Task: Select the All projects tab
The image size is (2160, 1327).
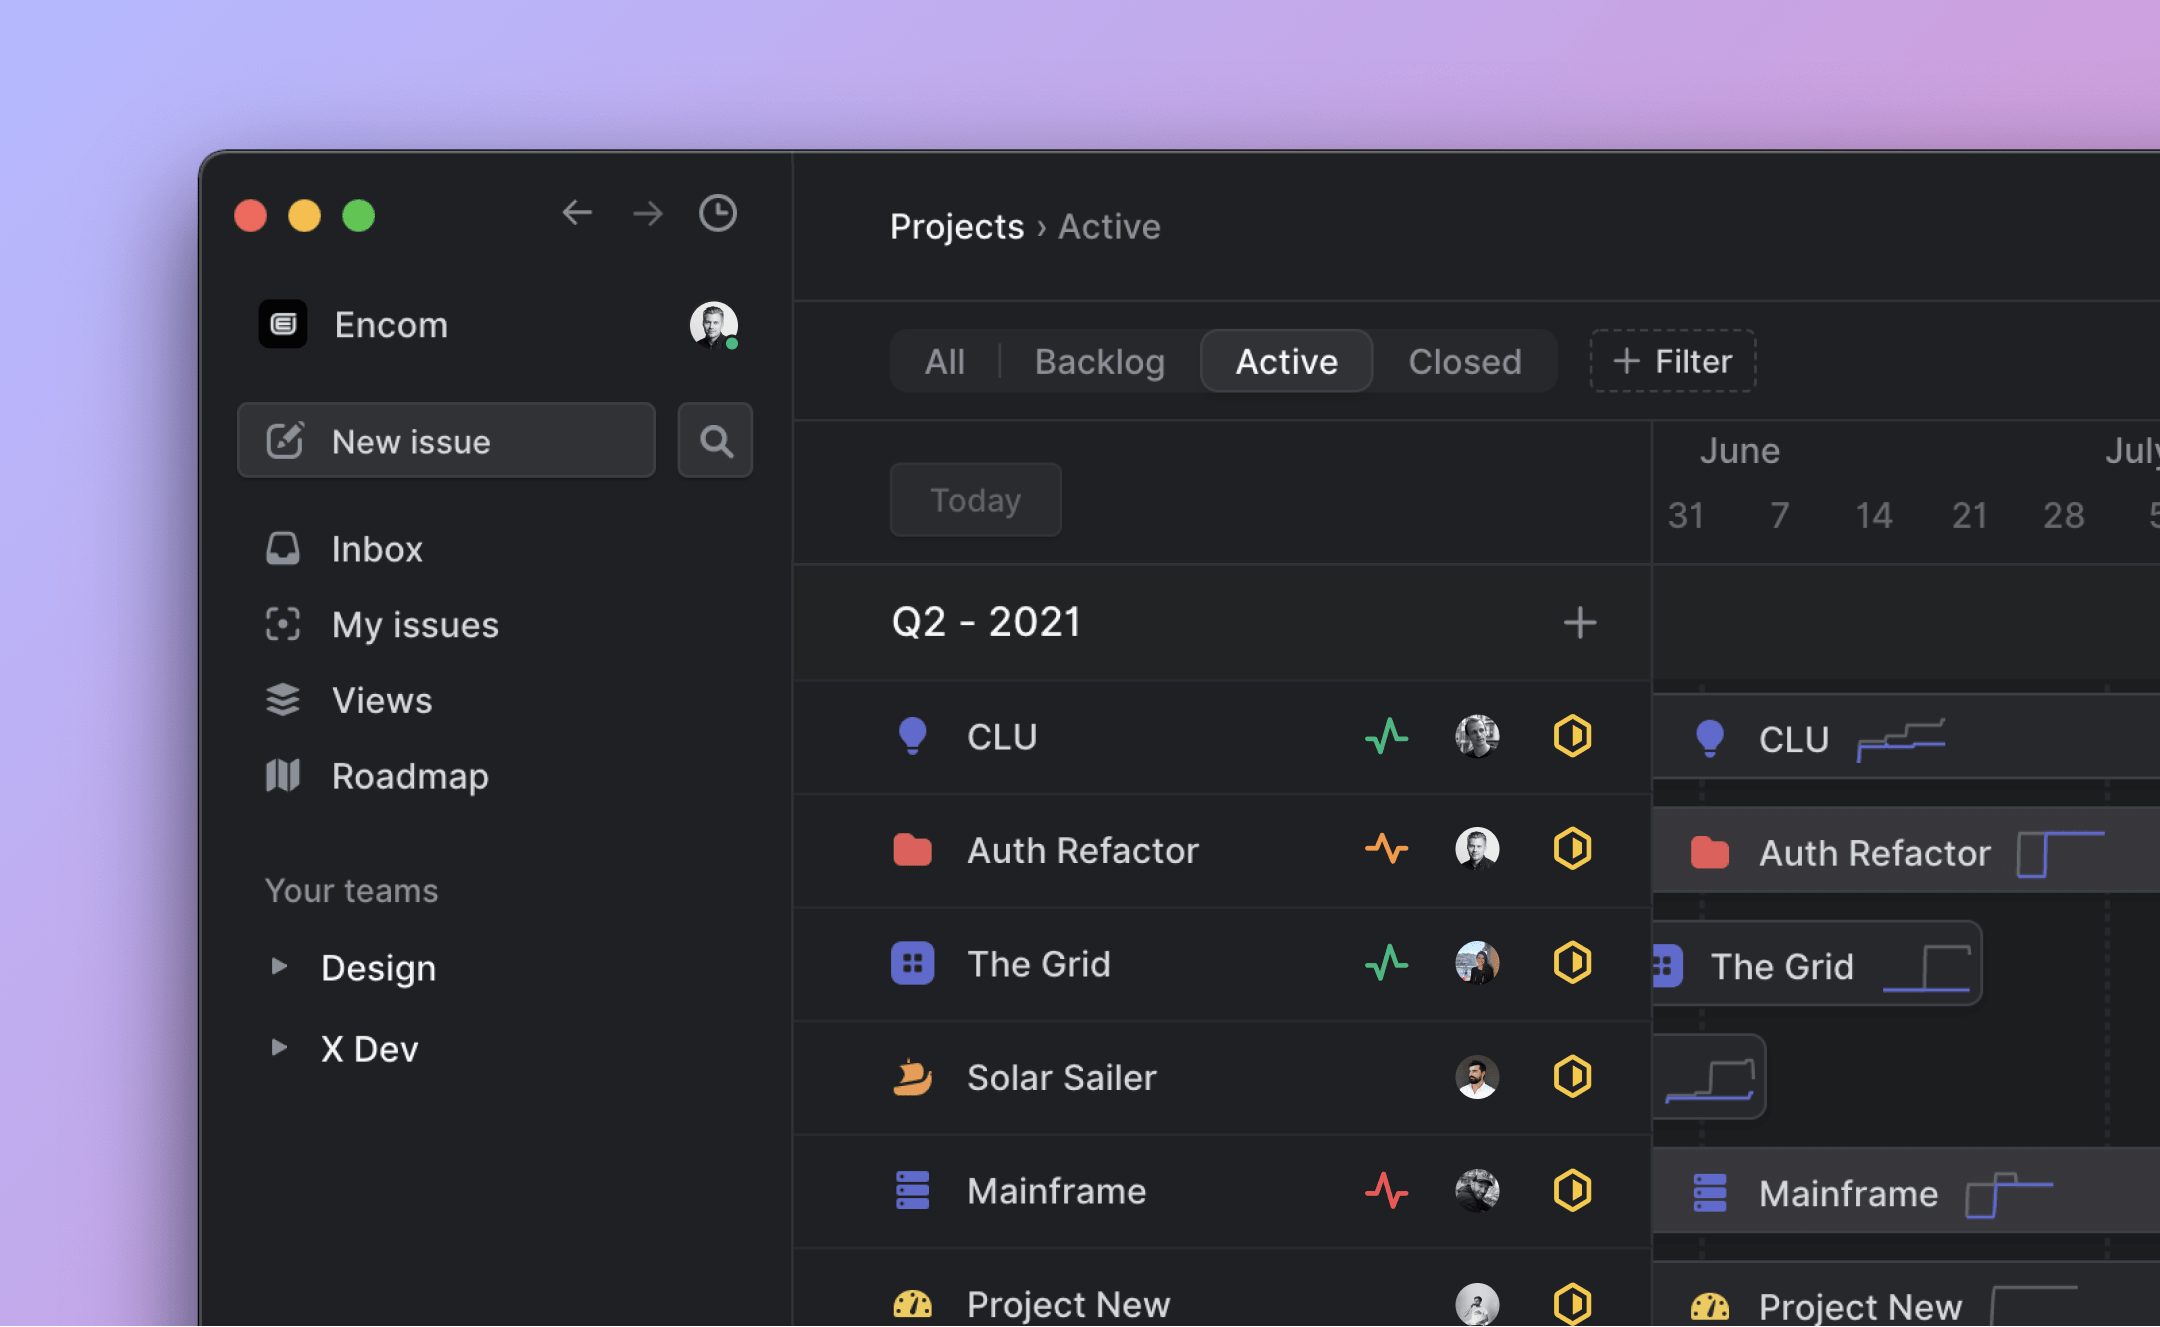Action: click(944, 361)
